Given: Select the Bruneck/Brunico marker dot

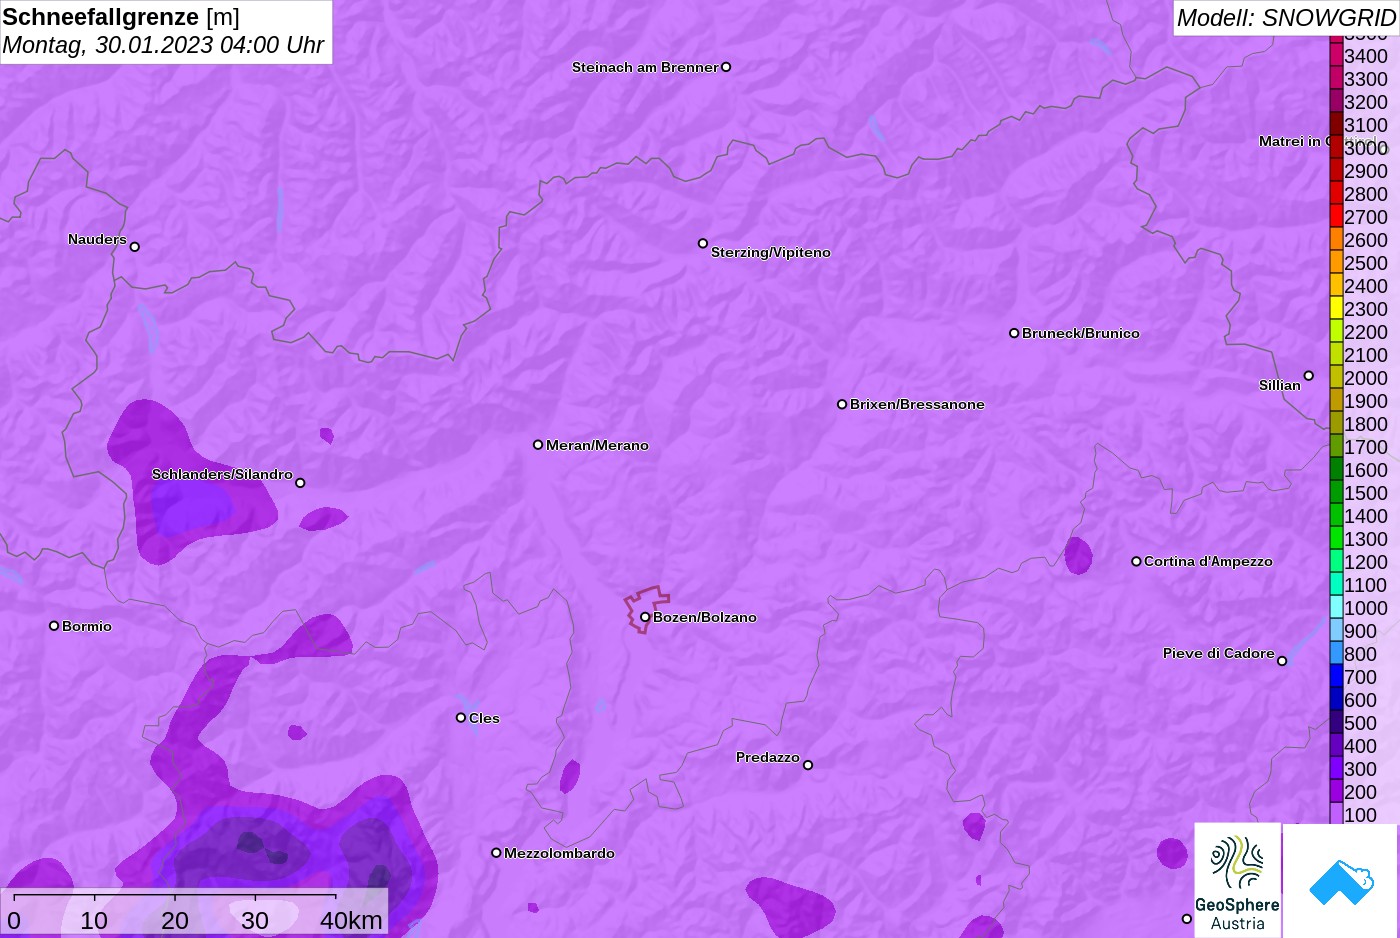Looking at the screenshot, I should coord(1014,333).
